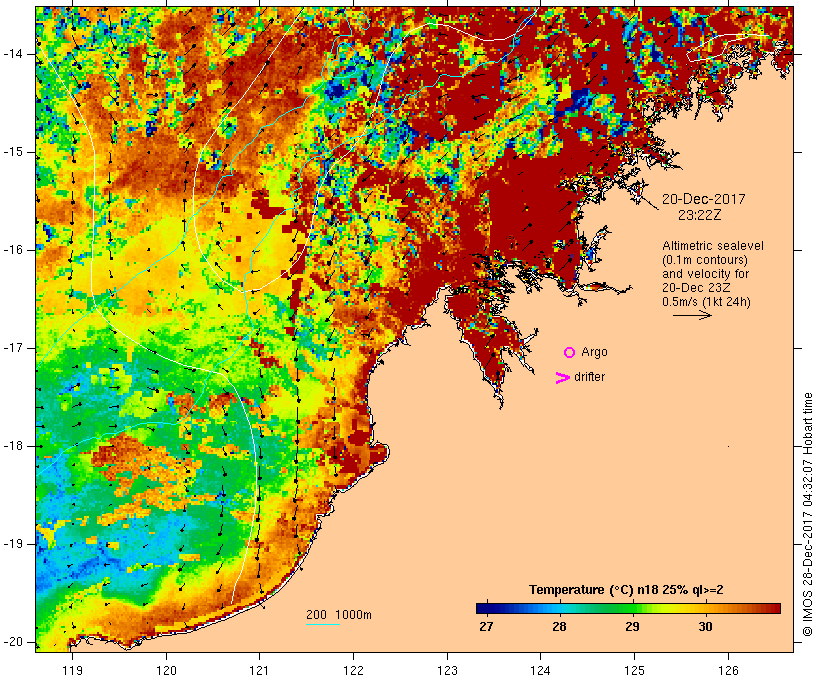Click latitude axis label '-14'
Viewport: 820px width, 680px height.
tap(12, 54)
